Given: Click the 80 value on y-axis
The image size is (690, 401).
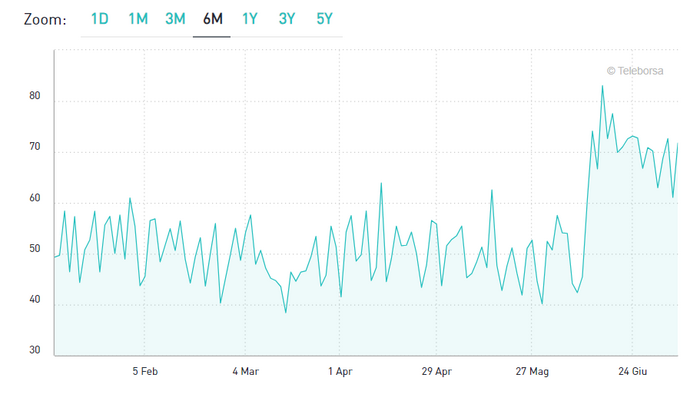Looking at the screenshot, I should point(35,96).
